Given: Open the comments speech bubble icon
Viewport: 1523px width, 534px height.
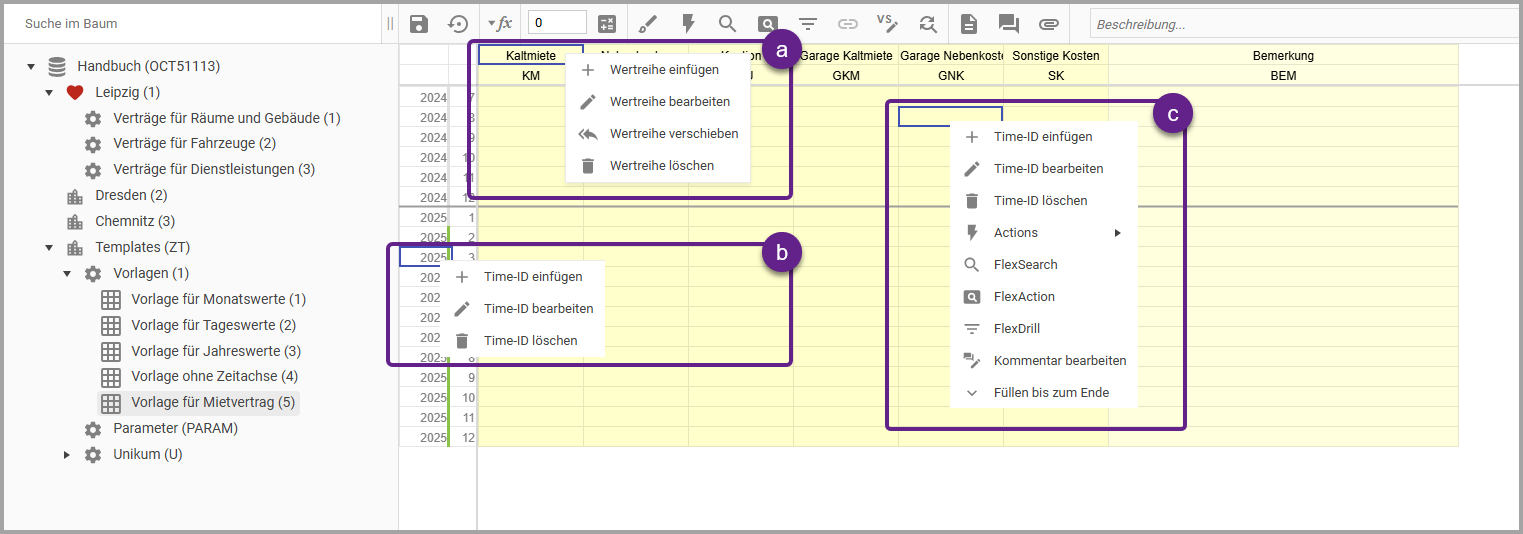Looking at the screenshot, I should [1008, 24].
